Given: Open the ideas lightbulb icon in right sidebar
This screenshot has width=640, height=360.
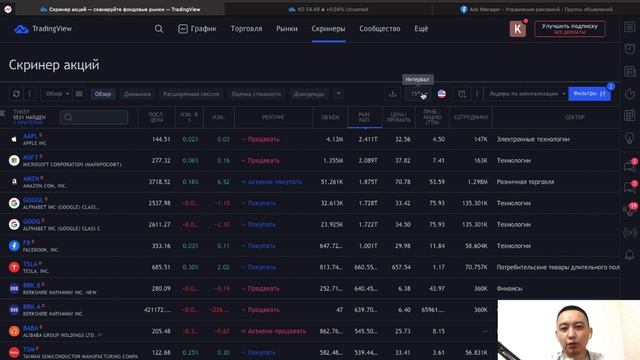Looking at the screenshot, I should point(630,138).
